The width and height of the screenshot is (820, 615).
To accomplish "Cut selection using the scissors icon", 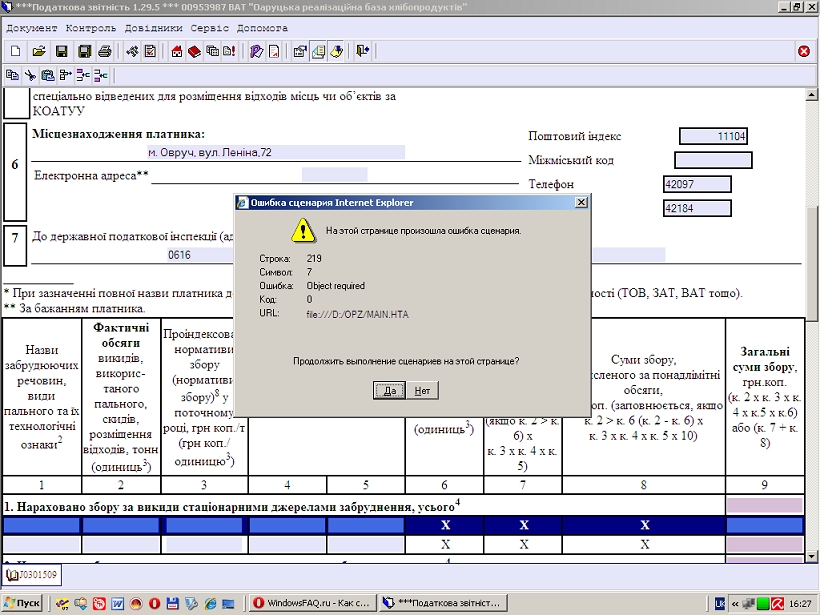I will (30, 75).
